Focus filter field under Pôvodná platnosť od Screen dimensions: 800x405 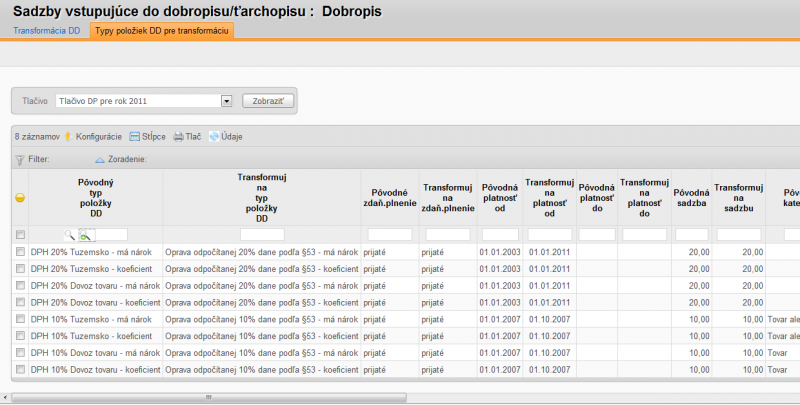click(500, 235)
